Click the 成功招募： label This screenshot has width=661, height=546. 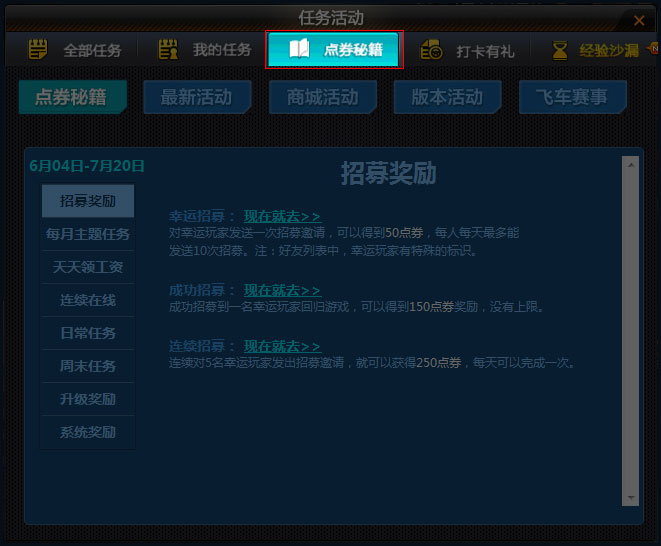pos(202,290)
